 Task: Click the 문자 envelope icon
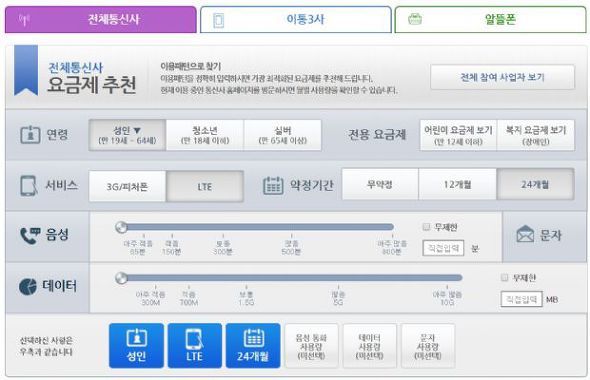525,234
